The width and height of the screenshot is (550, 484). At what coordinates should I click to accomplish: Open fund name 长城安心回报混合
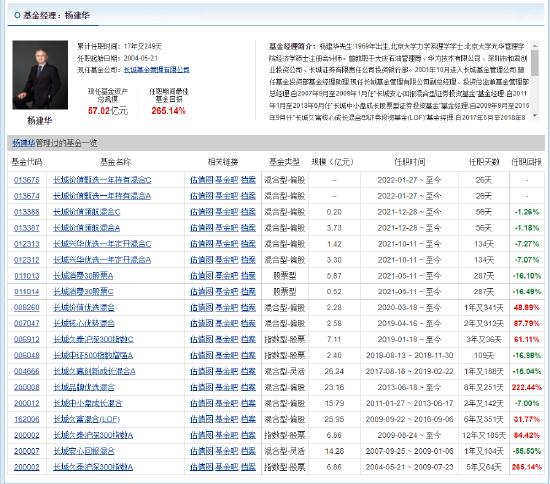pyautogui.click(x=84, y=451)
